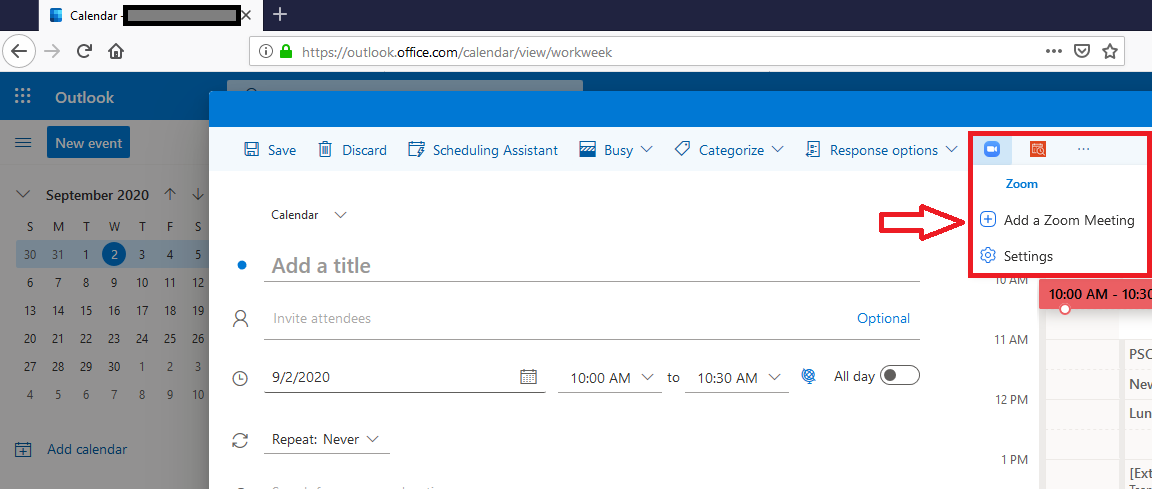This screenshot has height=489, width=1152.
Task: Click the browser home icon
Action: (115, 51)
